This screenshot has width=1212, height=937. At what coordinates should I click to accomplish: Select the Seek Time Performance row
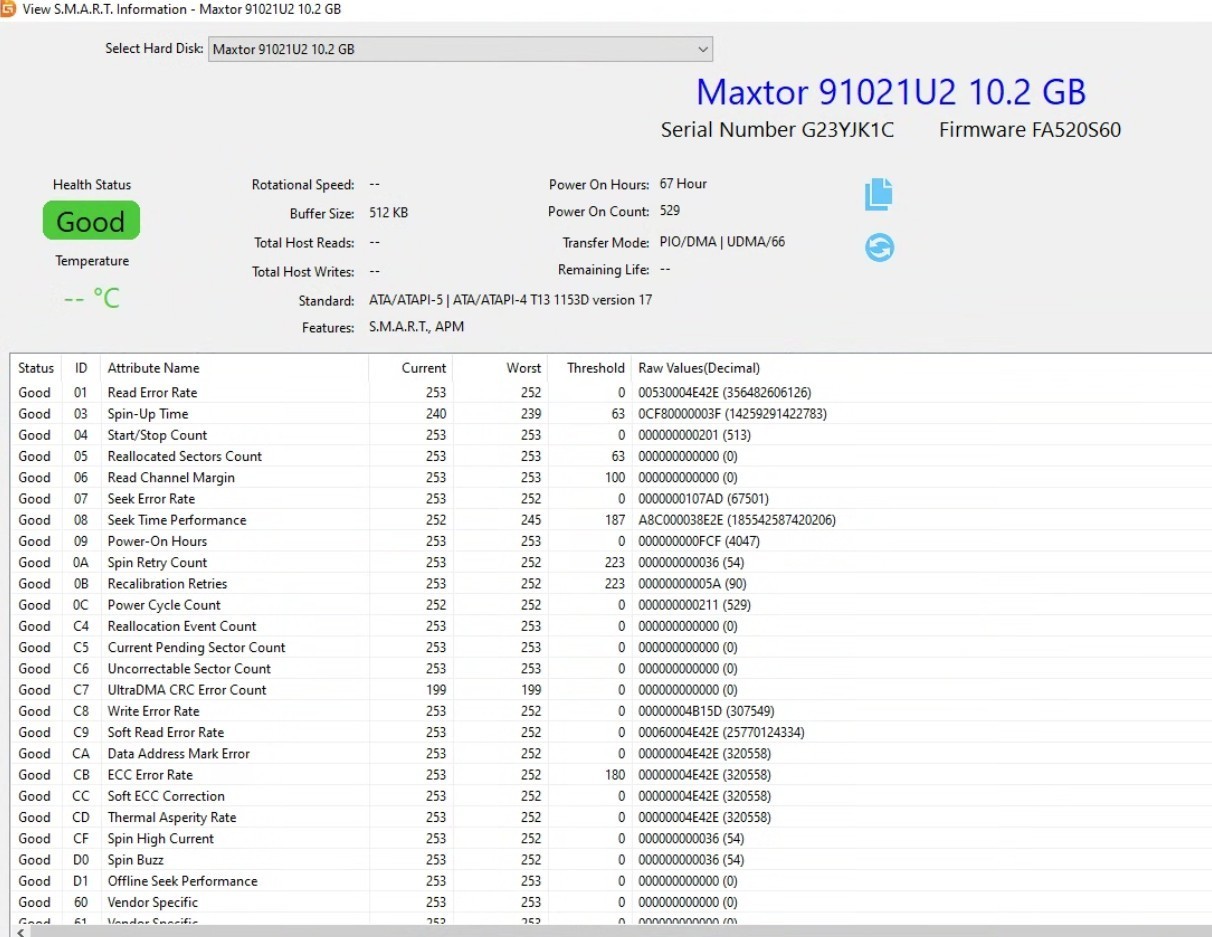612,520
